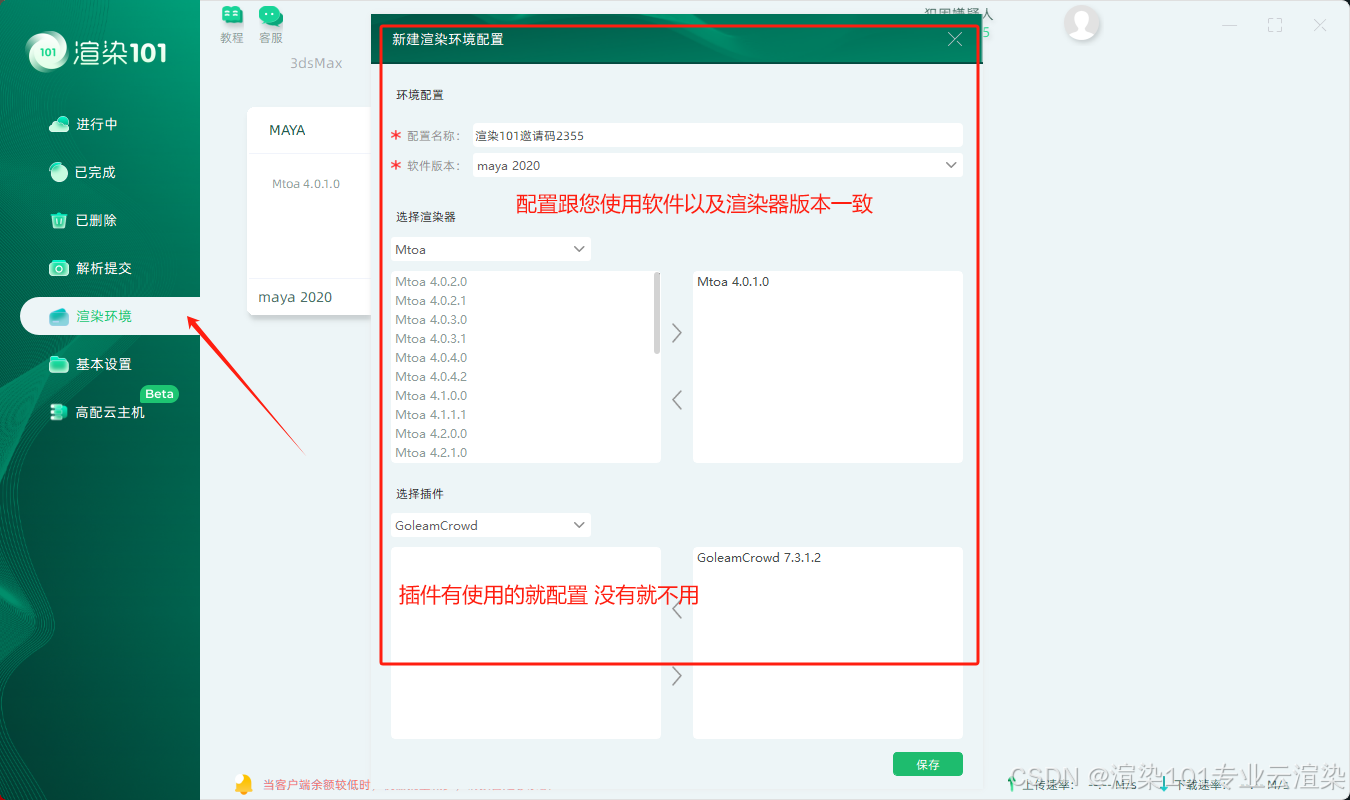Click the camera icon beside 解析提交
This screenshot has width=1350, height=800.
[59, 268]
